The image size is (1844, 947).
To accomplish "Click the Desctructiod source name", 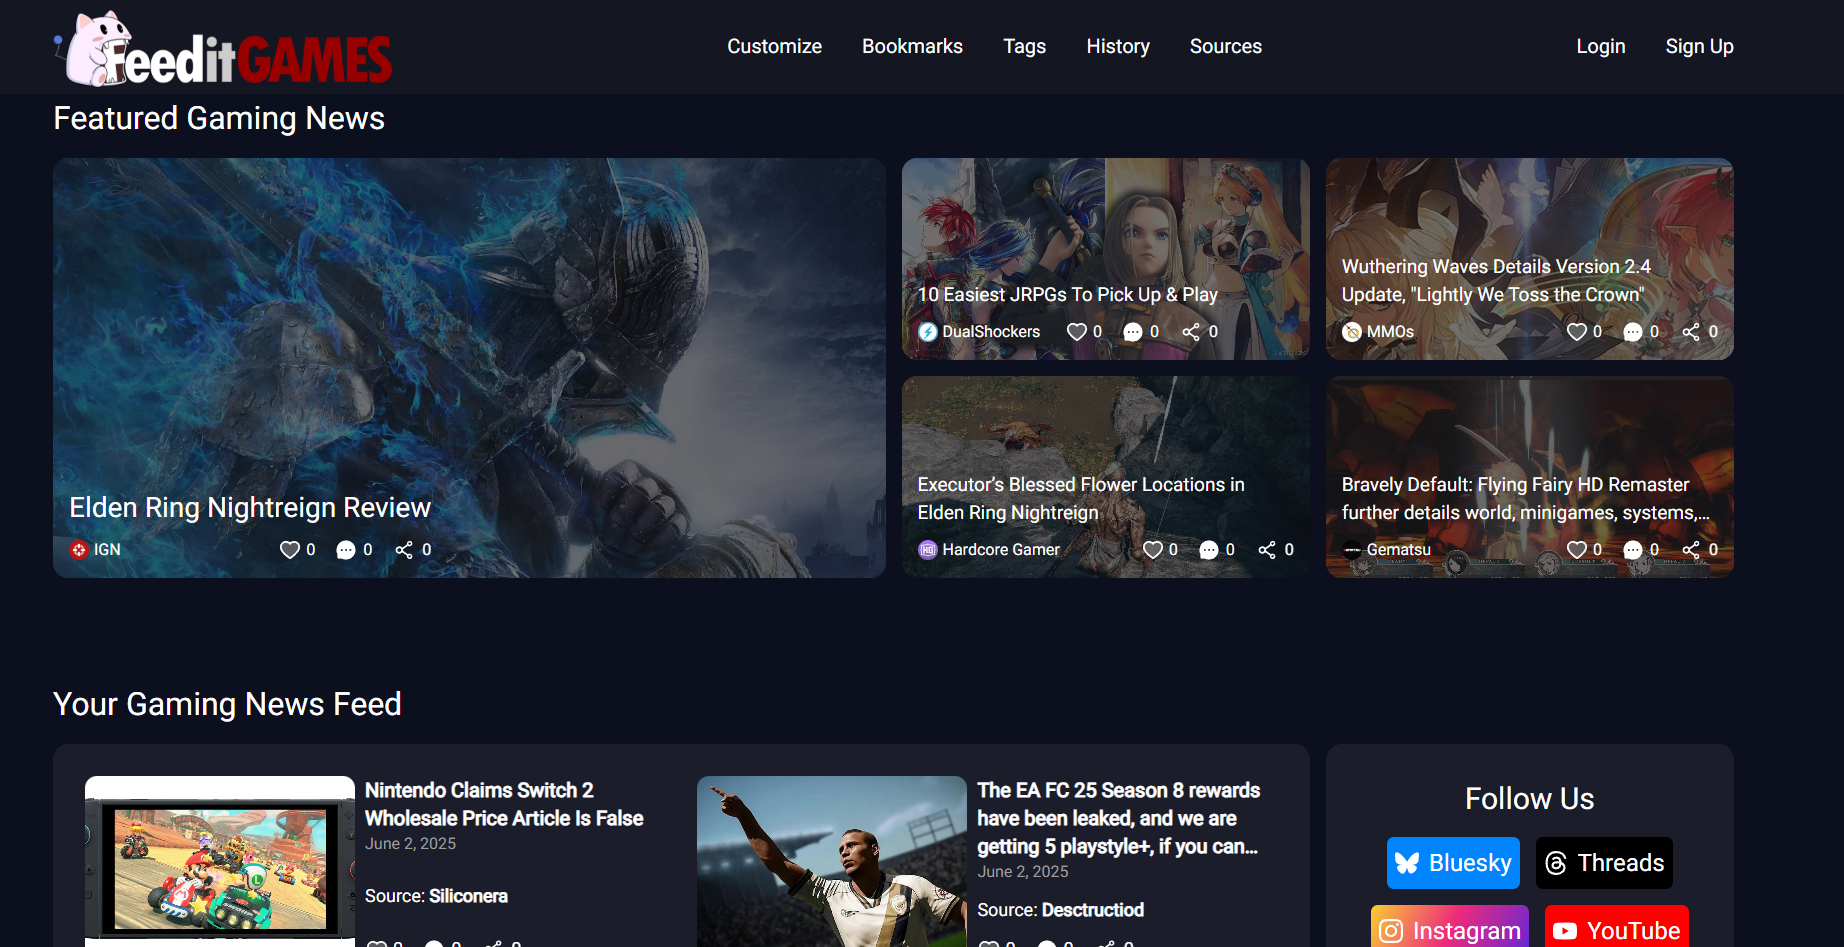I will click(1092, 910).
